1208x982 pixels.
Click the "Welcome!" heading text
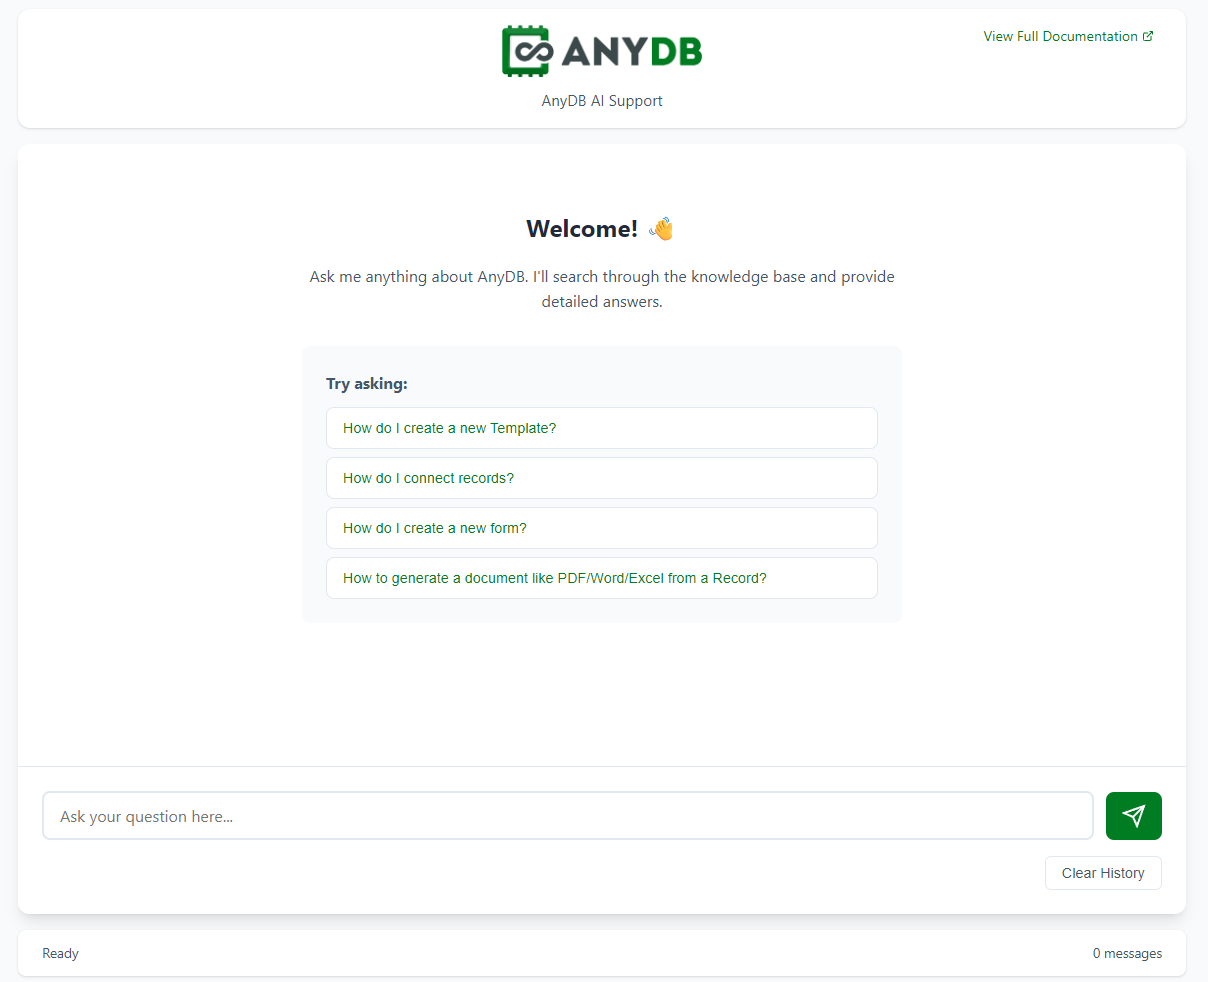pyautogui.click(x=582, y=229)
